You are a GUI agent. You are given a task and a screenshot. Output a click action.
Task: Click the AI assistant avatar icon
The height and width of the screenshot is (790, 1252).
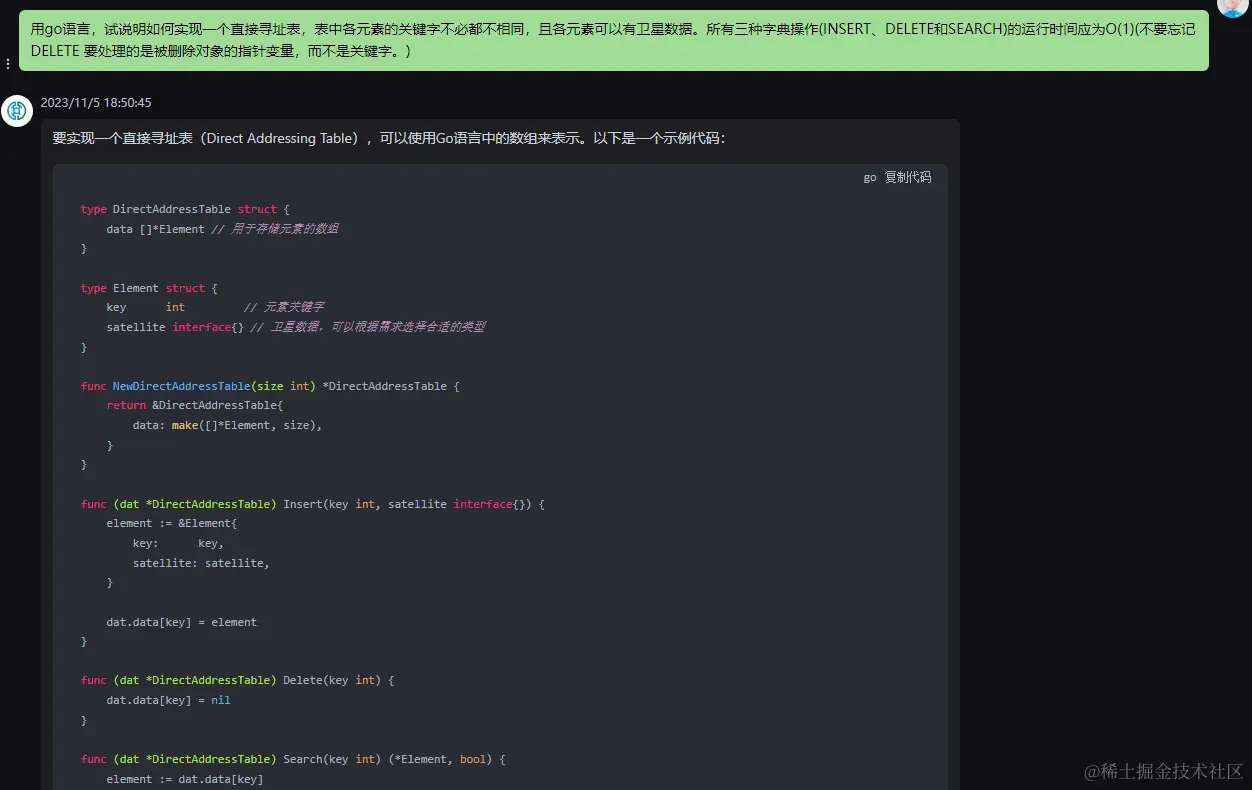[x=17, y=111]
